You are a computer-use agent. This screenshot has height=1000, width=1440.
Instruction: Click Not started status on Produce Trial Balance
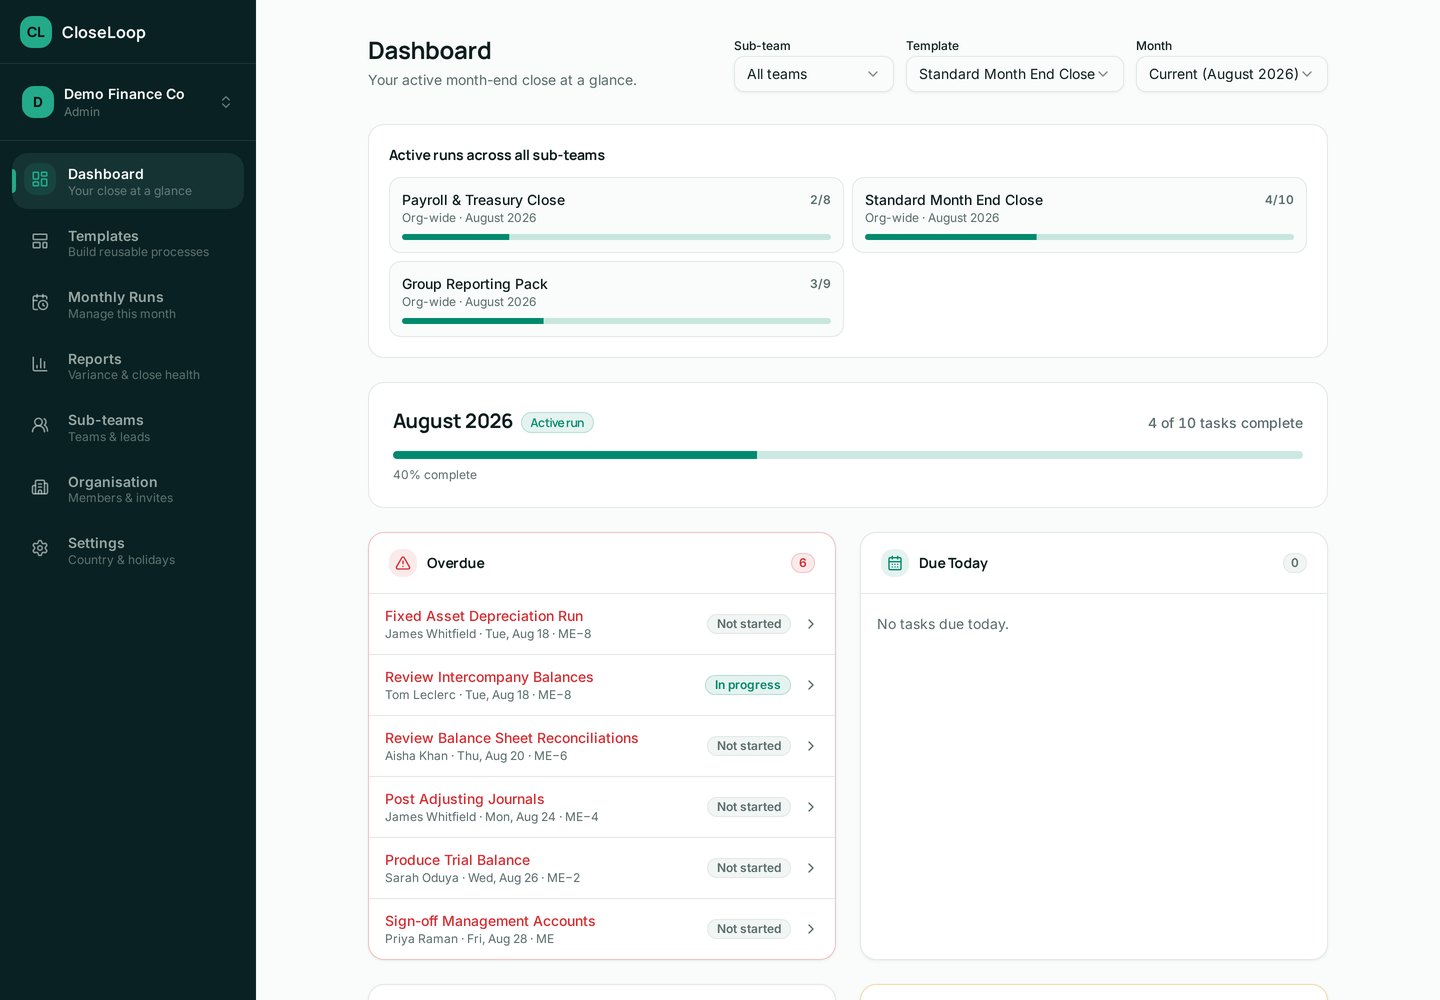(749, 868)
